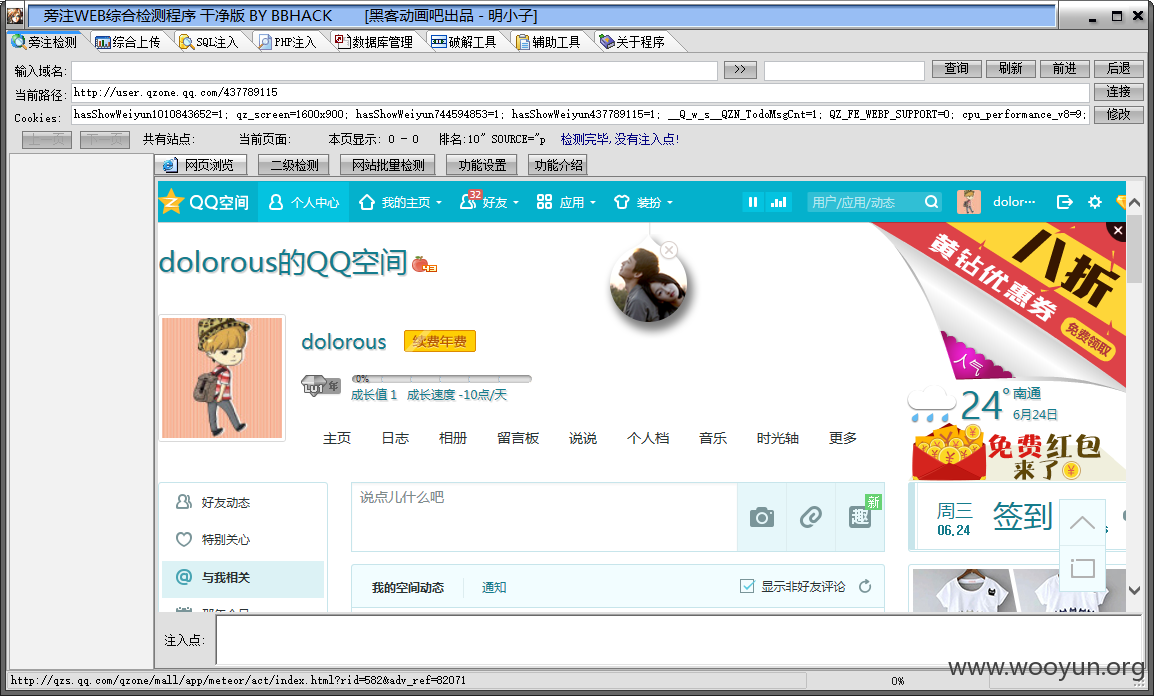Expand the 好友 dropdown with 32 badge

[x=489, y=202]
